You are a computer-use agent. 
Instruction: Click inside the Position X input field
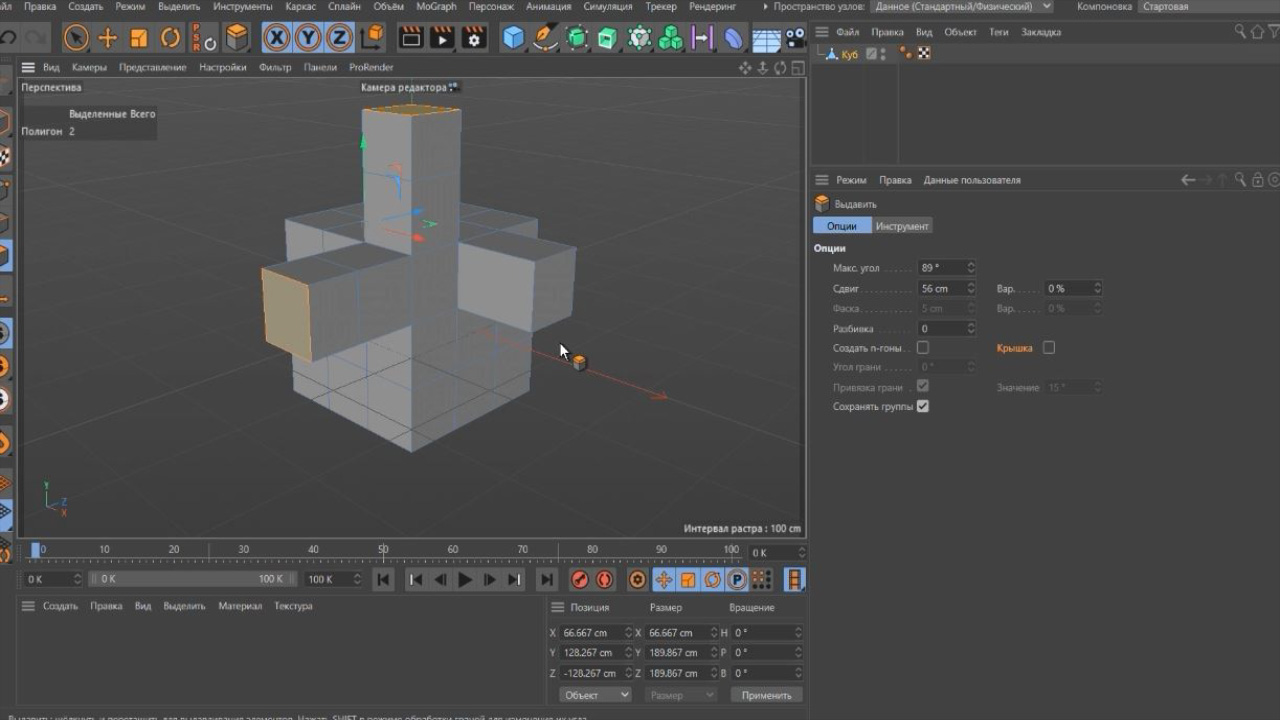(585, 632)
